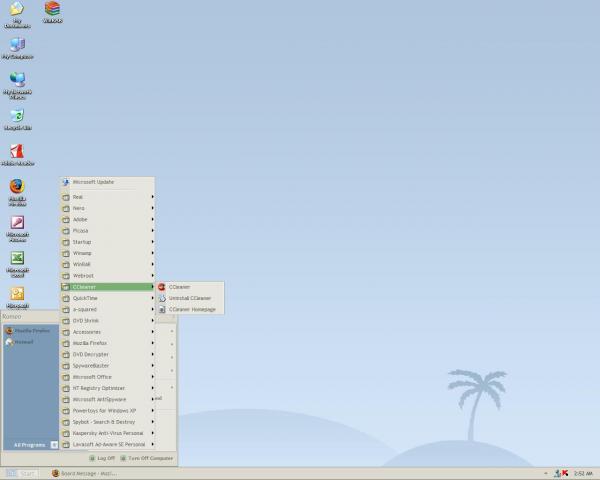Click the All Programs button
This screenshot has width=600, height=480.
pos(35,445)
